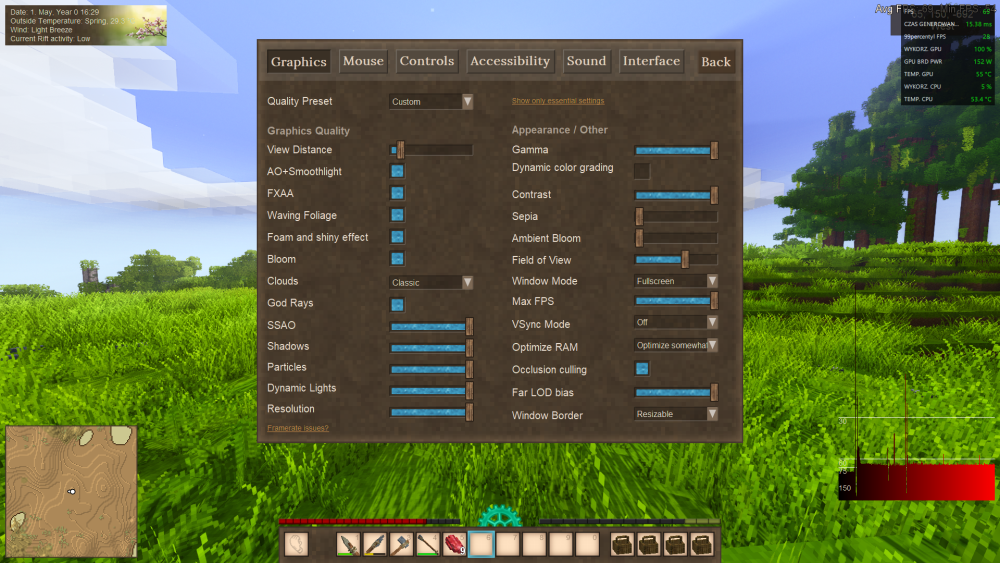
Task: Open the last basket backpack slot
Action: click(702, 545)
